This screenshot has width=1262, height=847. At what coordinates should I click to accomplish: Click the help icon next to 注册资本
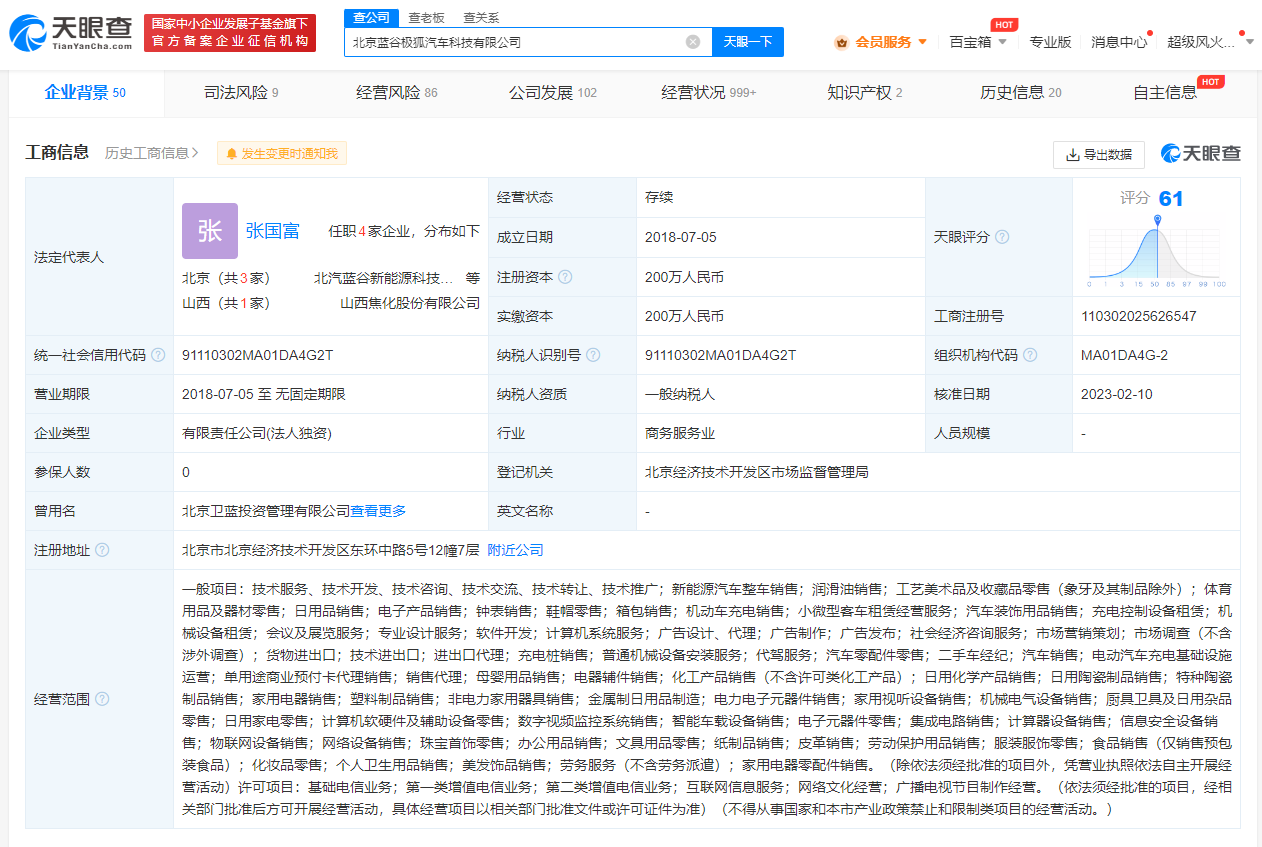[567, 276]
